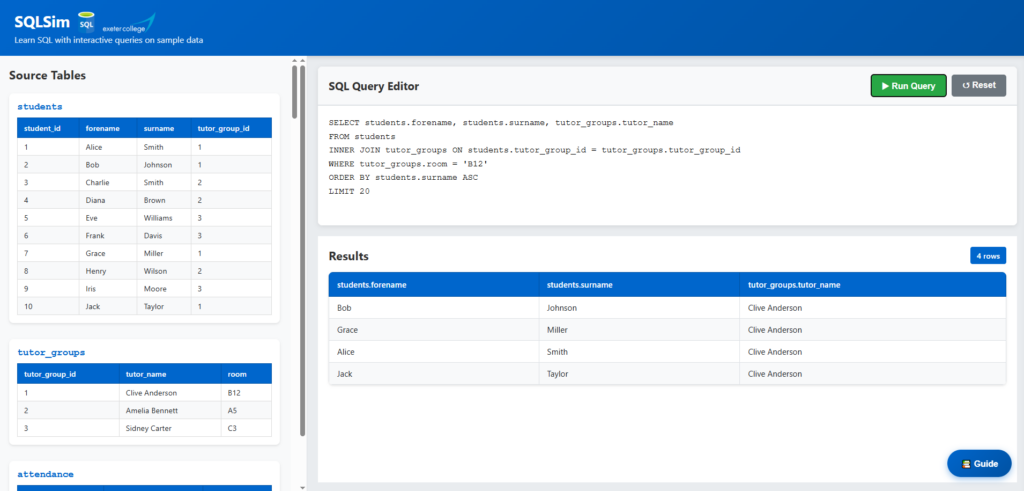Open the Guide panel
The image size is (1024, 491).
tap(979, 464)
